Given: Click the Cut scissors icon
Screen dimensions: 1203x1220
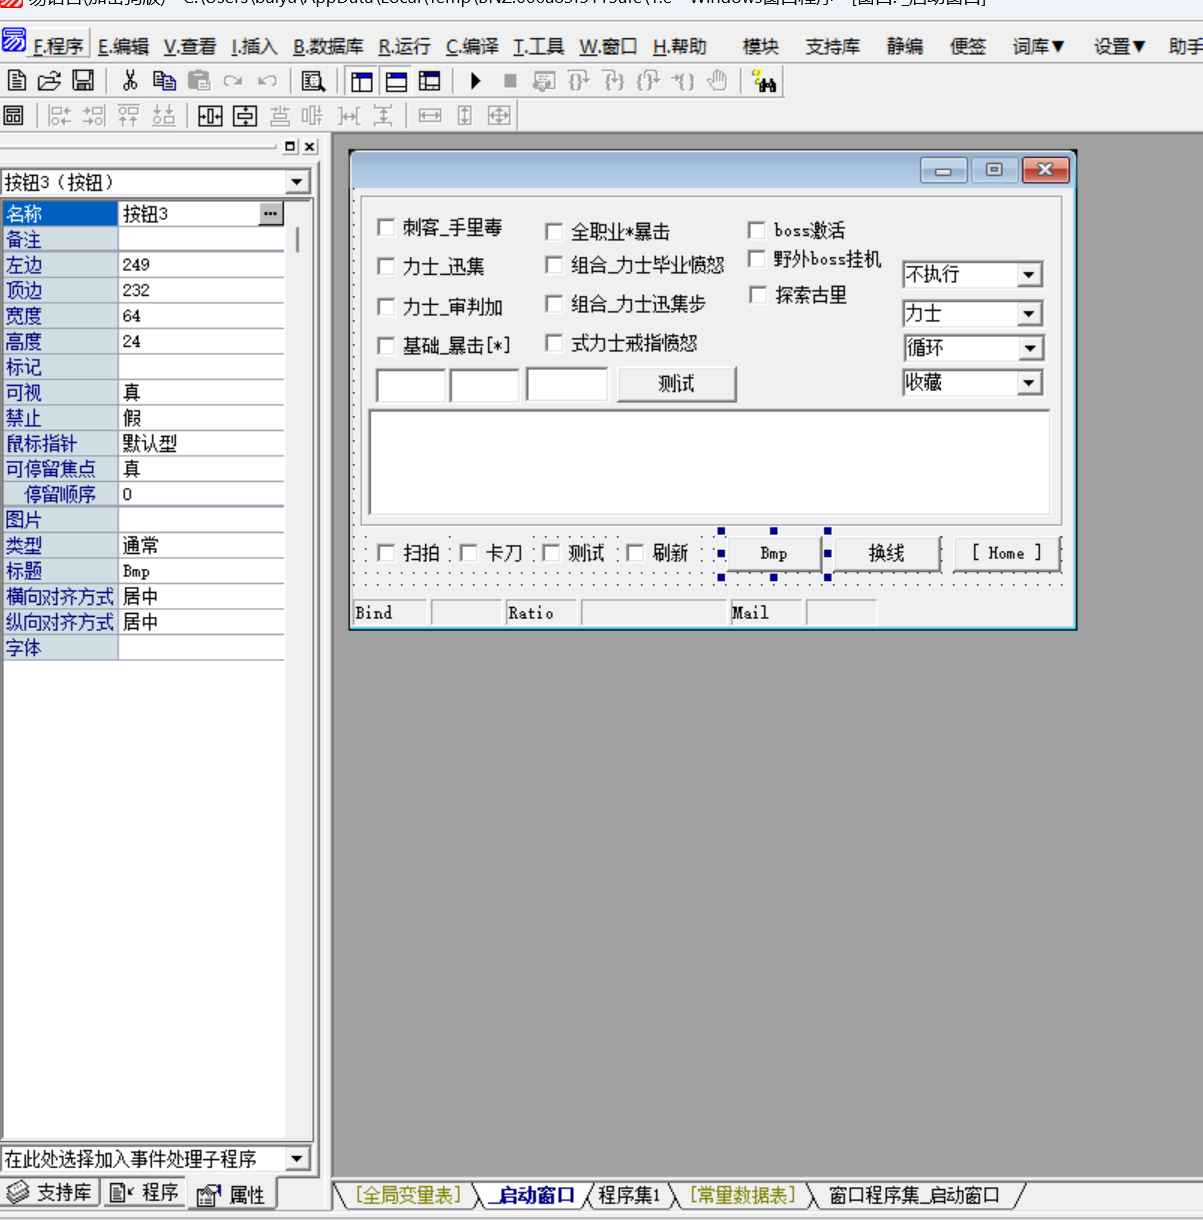Looking at the screenshot, I should coord(129,81).
